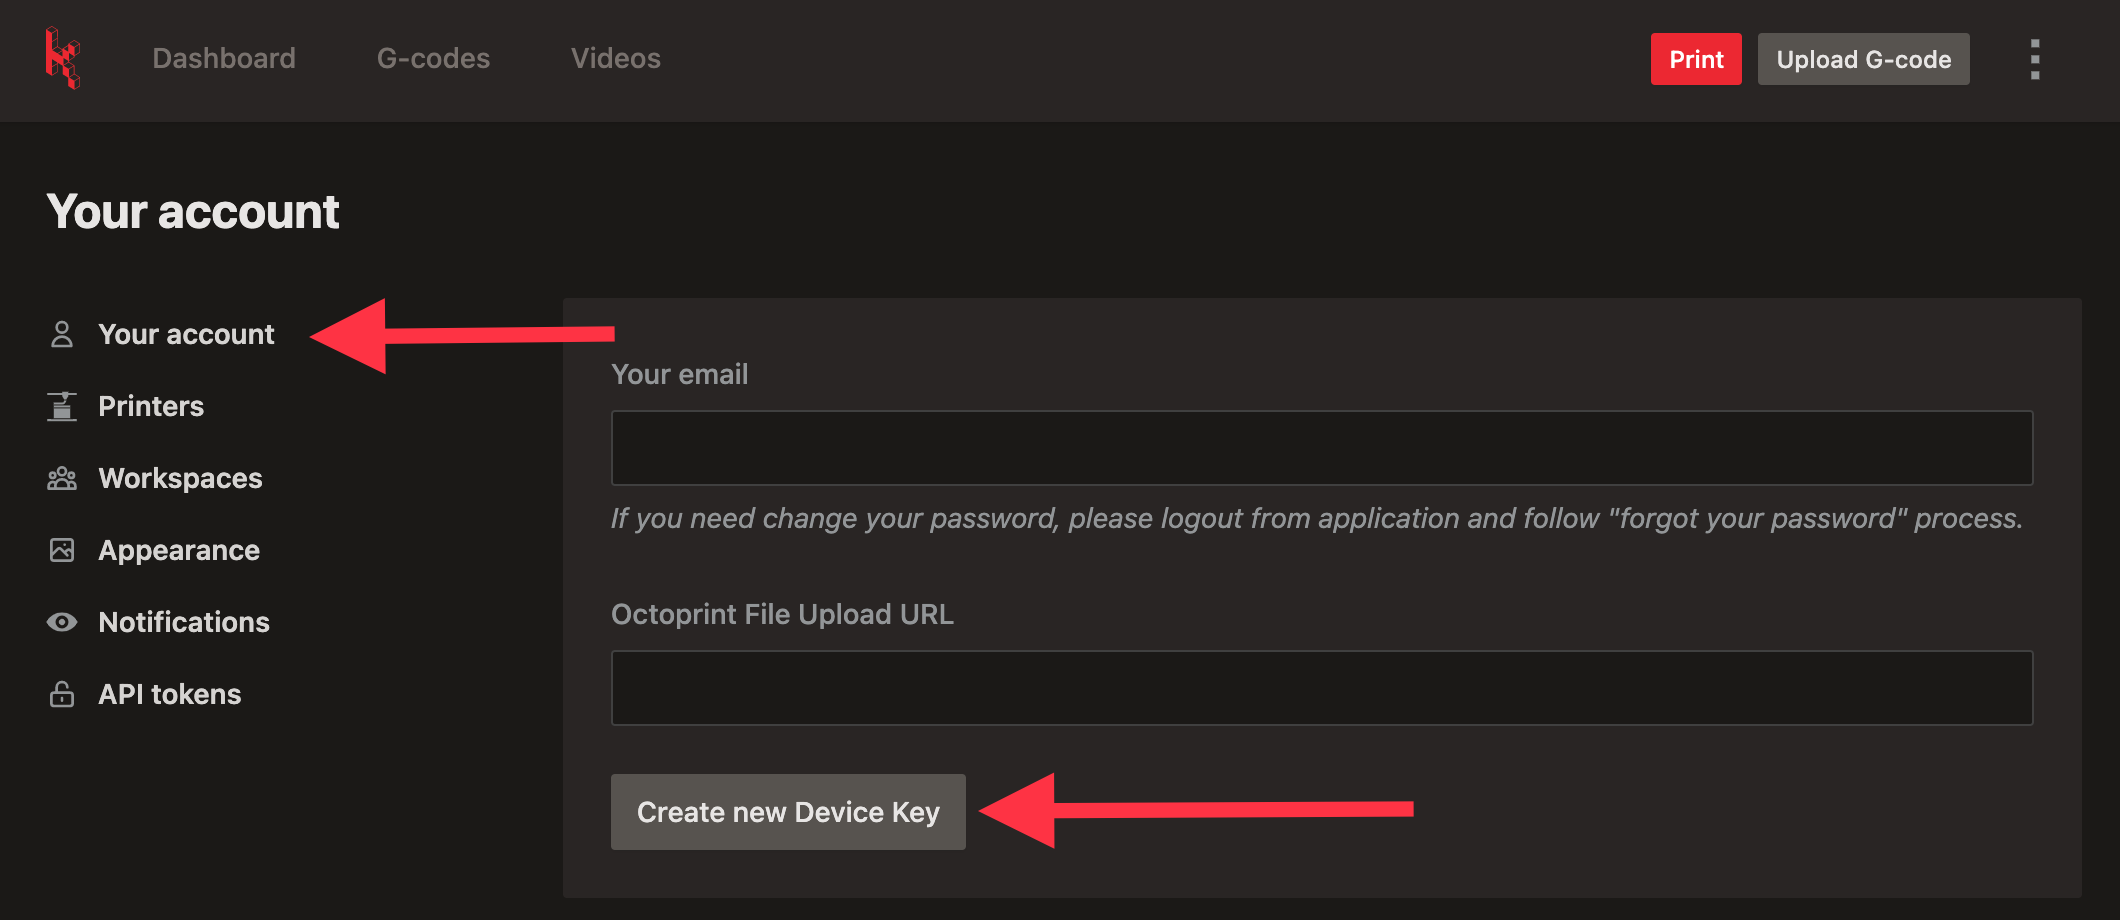Go to the Dashboard tab
The image size is (2120, 920).
point(223,58)
